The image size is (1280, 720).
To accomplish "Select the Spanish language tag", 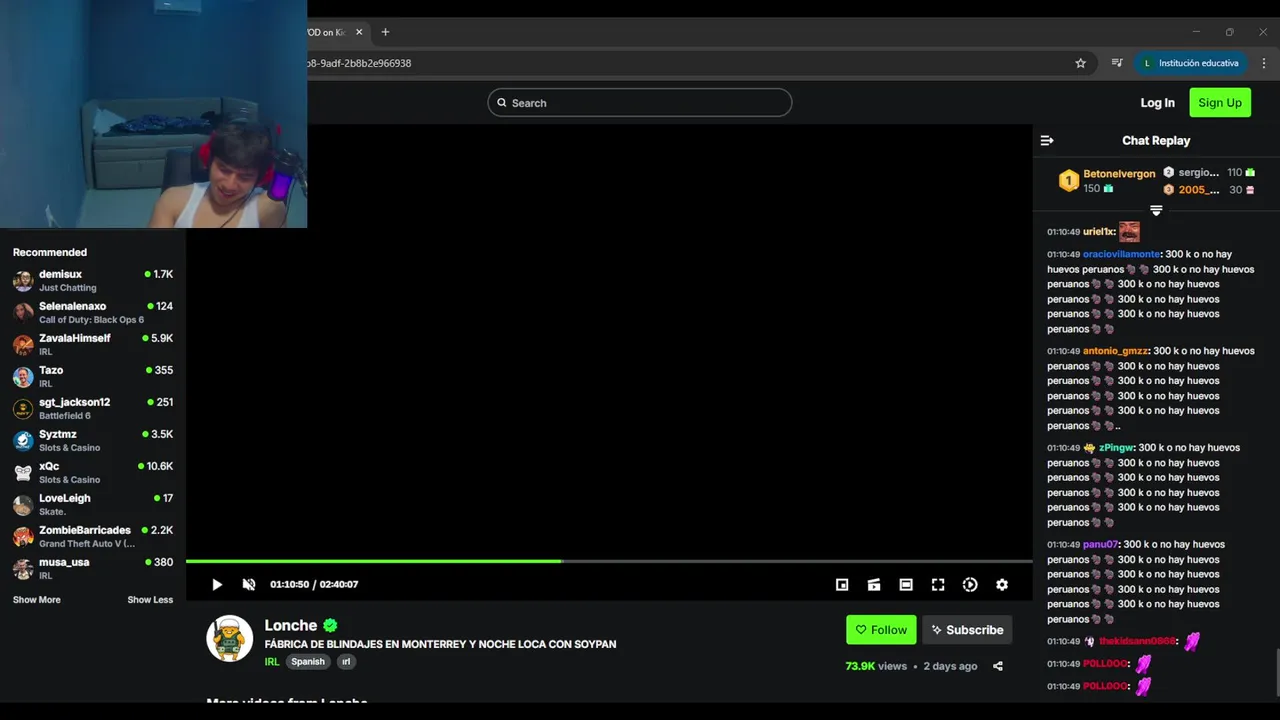I will point(308,662).
